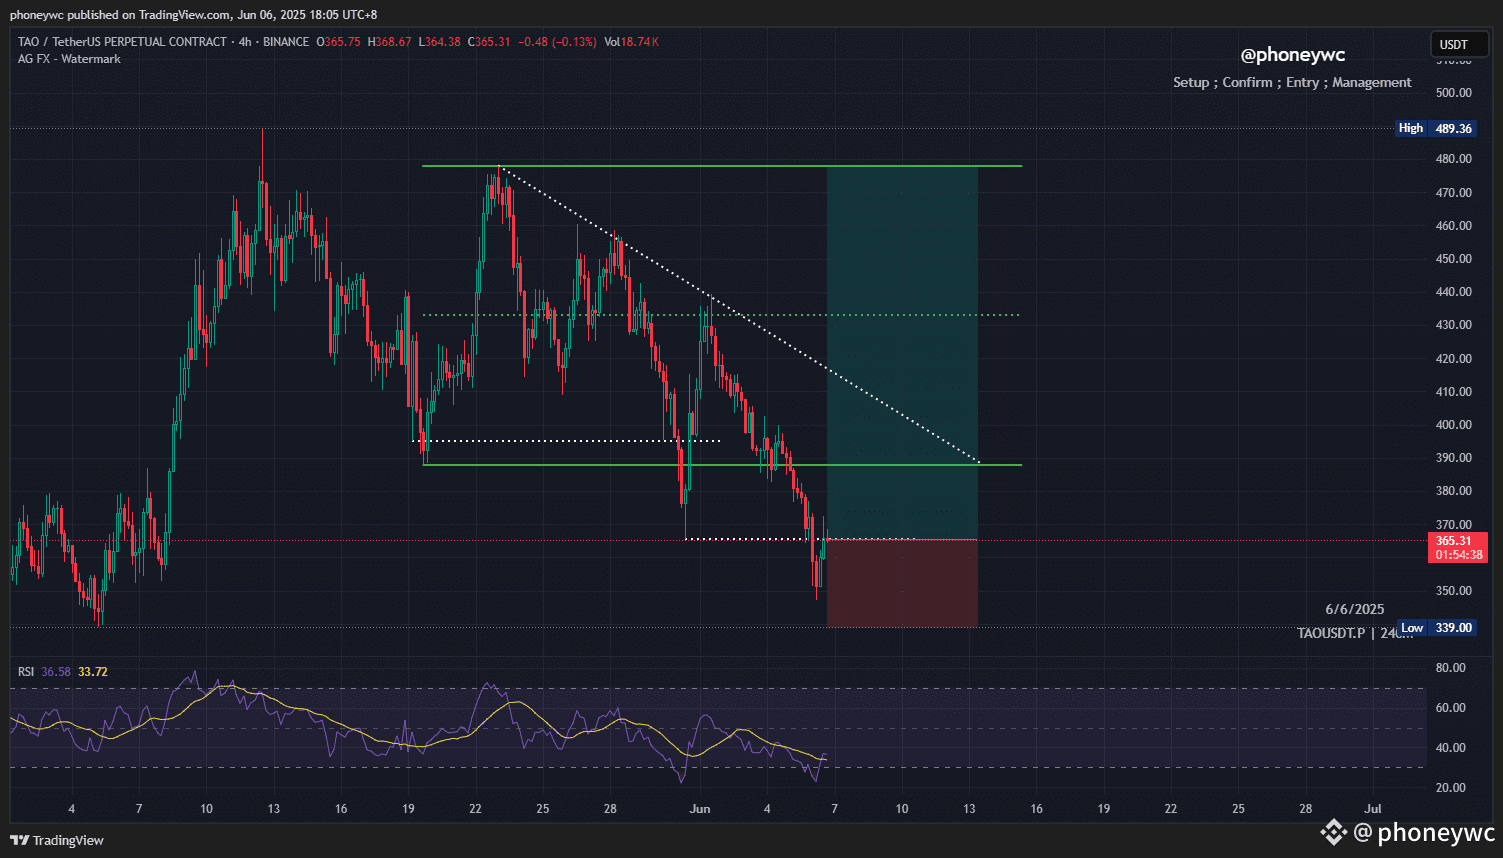Viewport: 1503px width, 858px height.
Task: Click the close value C365.31 in legend
Action: (489, 42)
